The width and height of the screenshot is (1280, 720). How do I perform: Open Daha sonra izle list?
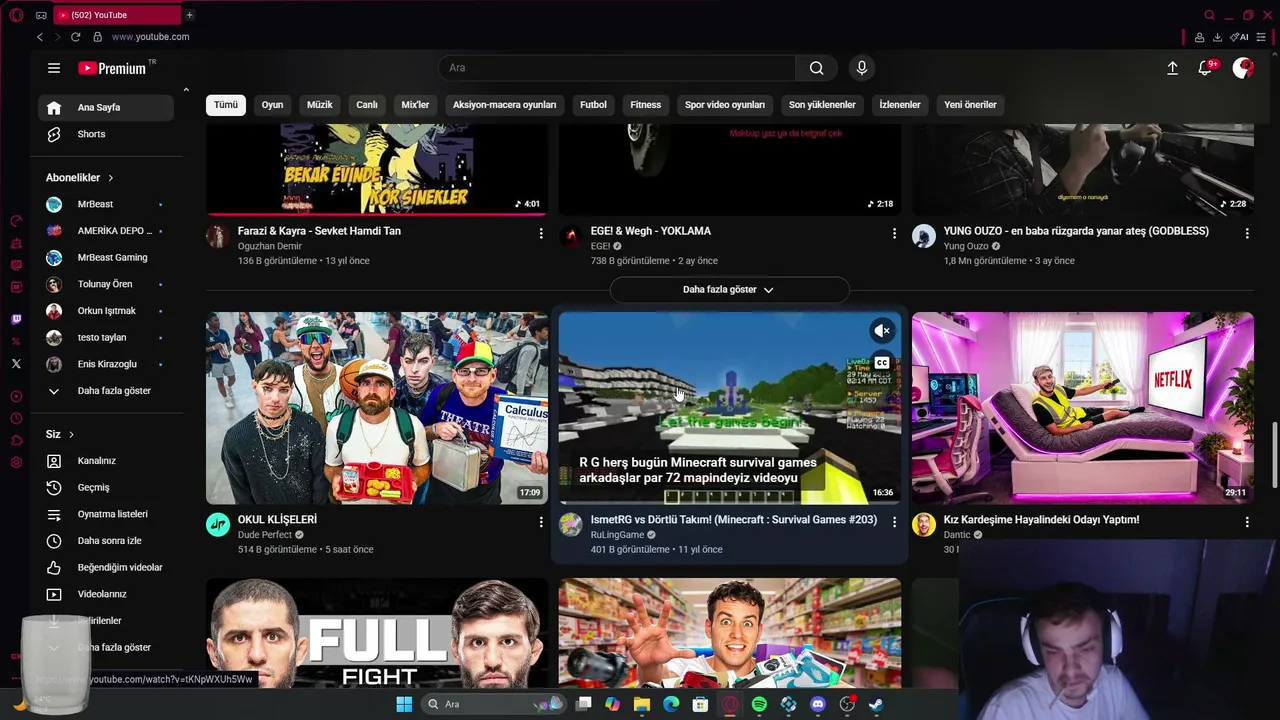point(106,541)
